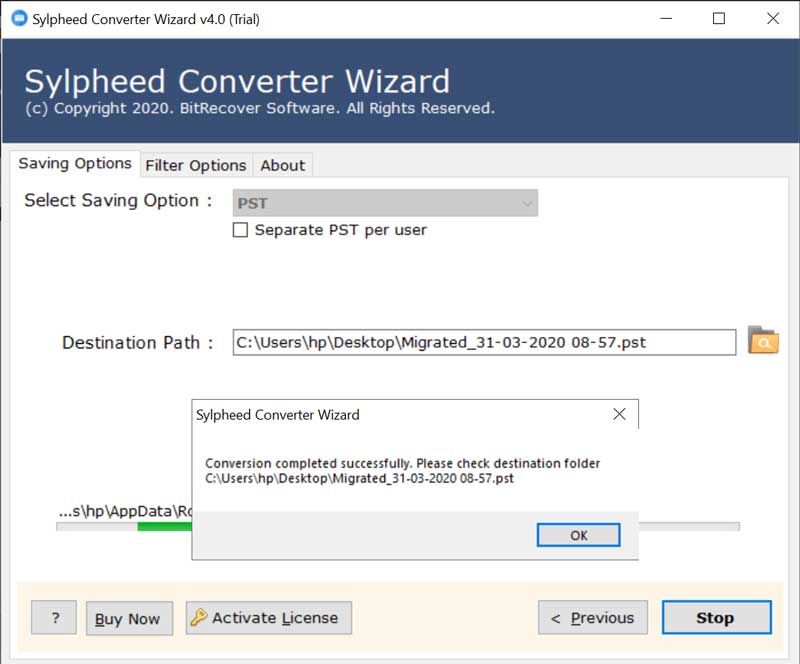Click the 'Select Saving Option :' label

118,201
